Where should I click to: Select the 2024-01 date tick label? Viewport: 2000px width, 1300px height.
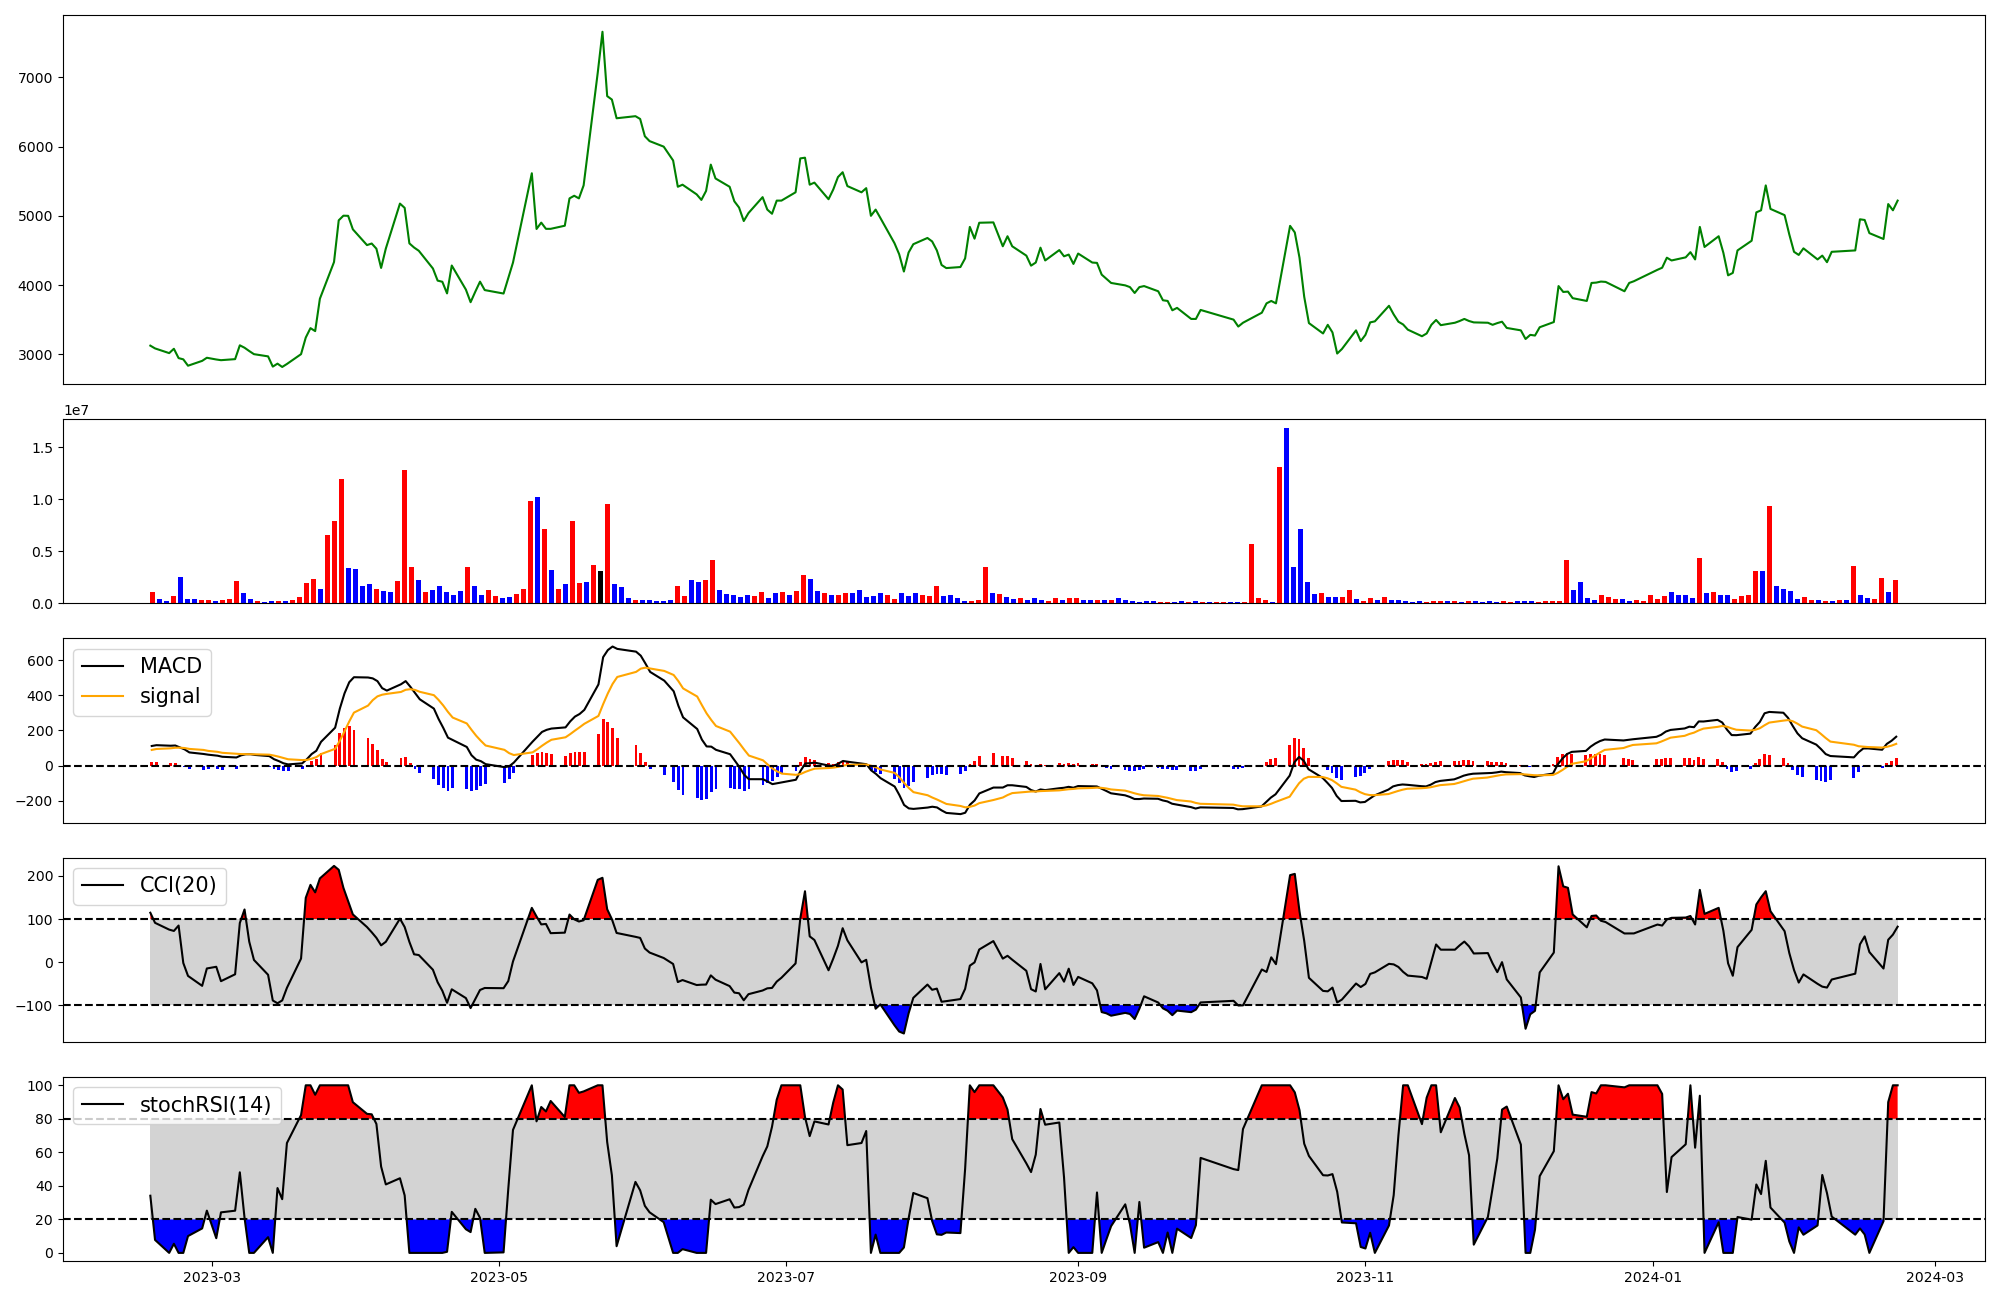click(x=1653, y=1277)
